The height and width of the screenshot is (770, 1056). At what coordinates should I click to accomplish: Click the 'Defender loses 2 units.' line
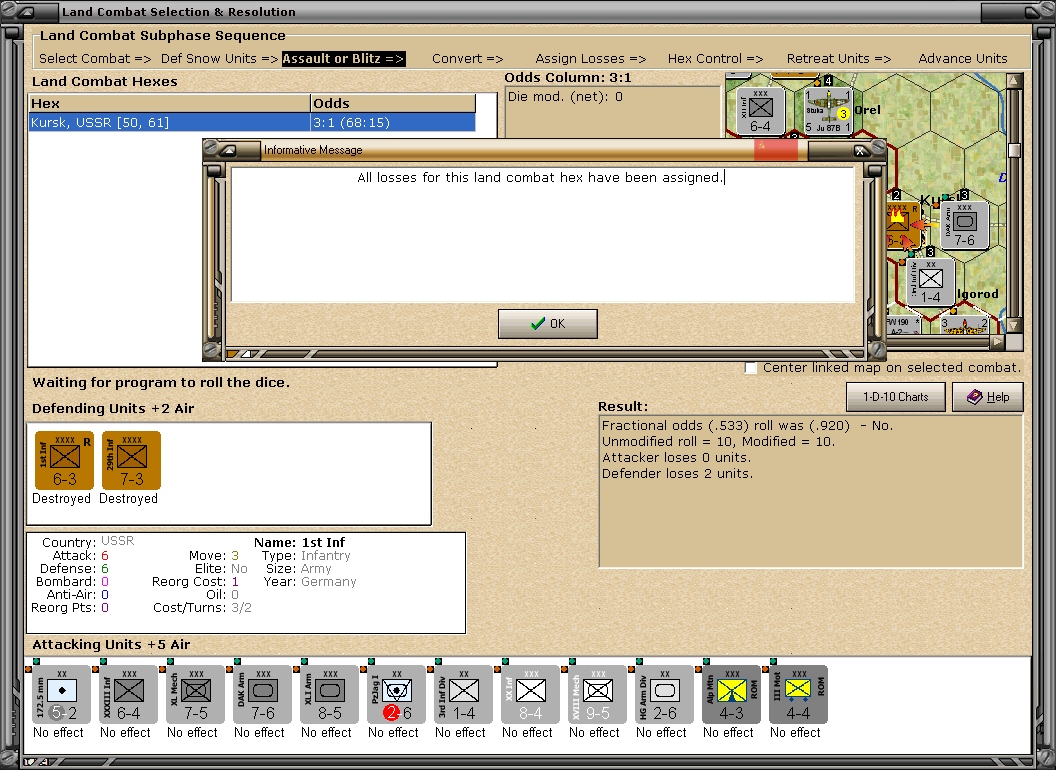point(678,474)
